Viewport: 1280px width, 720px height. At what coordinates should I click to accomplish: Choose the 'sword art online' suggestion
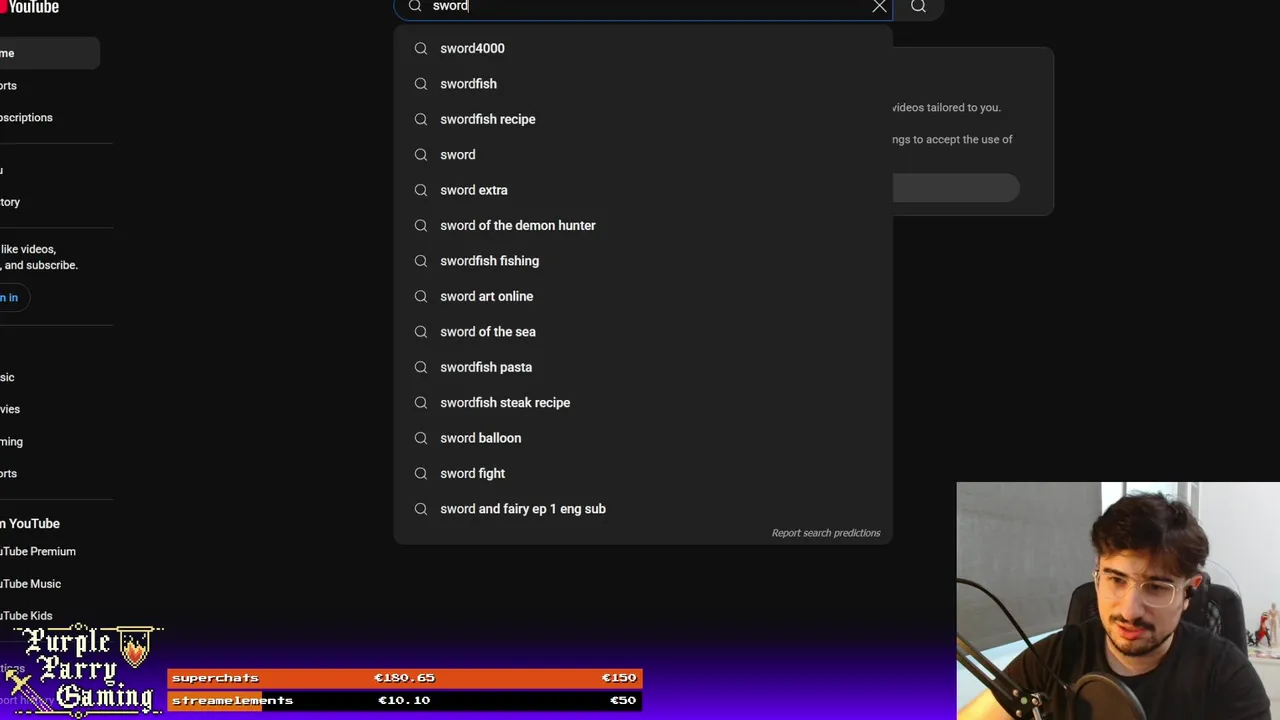click(643, 296)
